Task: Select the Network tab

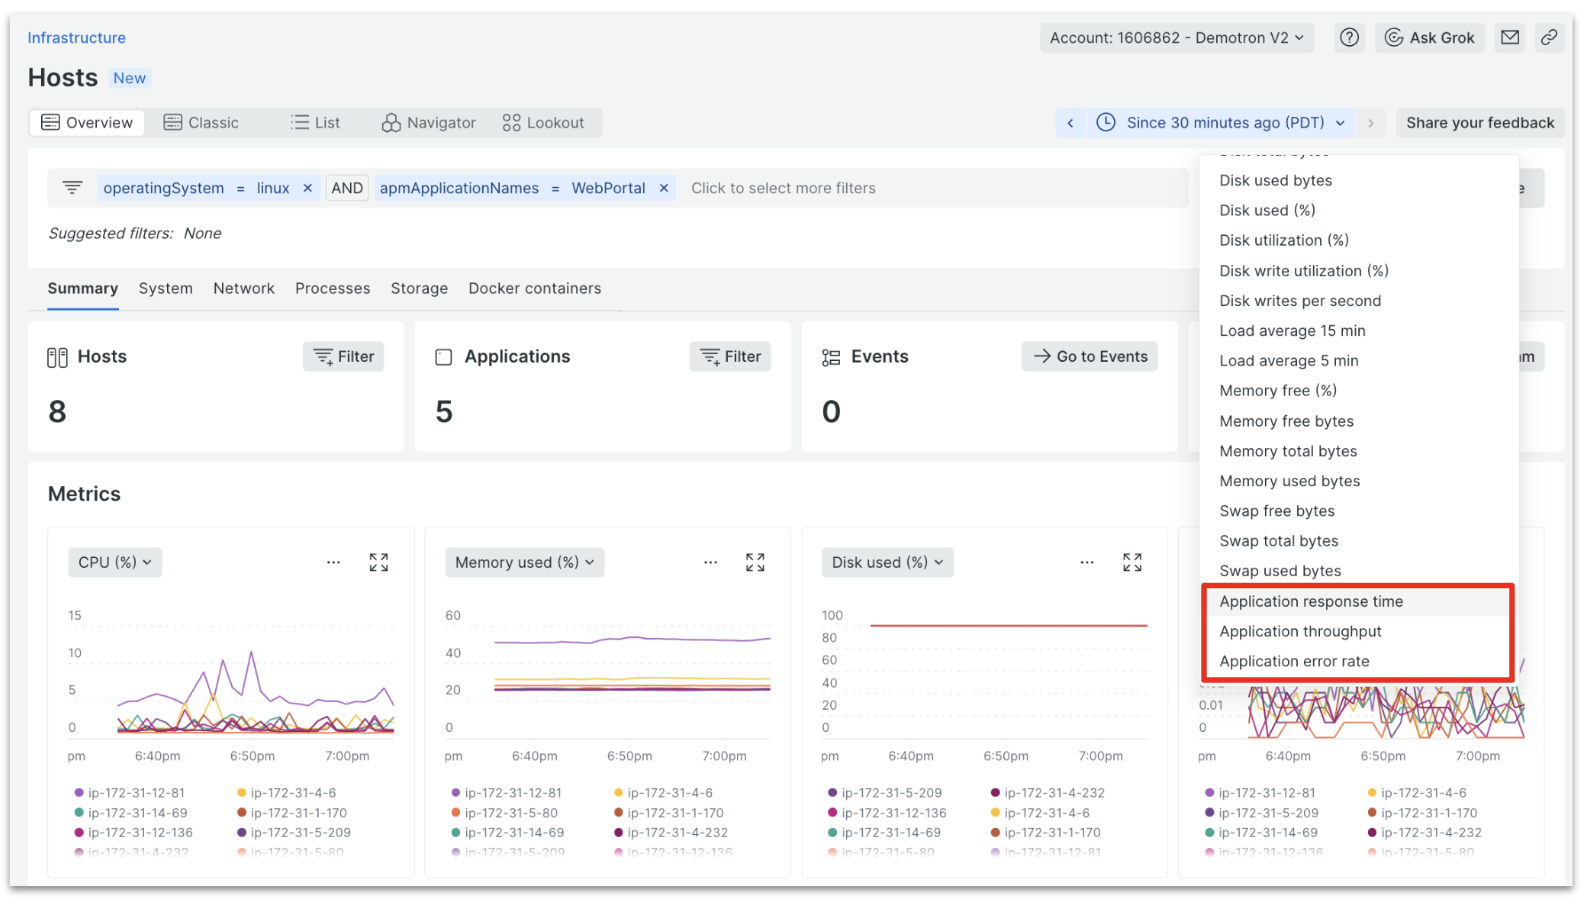Action: pos(244,288)
